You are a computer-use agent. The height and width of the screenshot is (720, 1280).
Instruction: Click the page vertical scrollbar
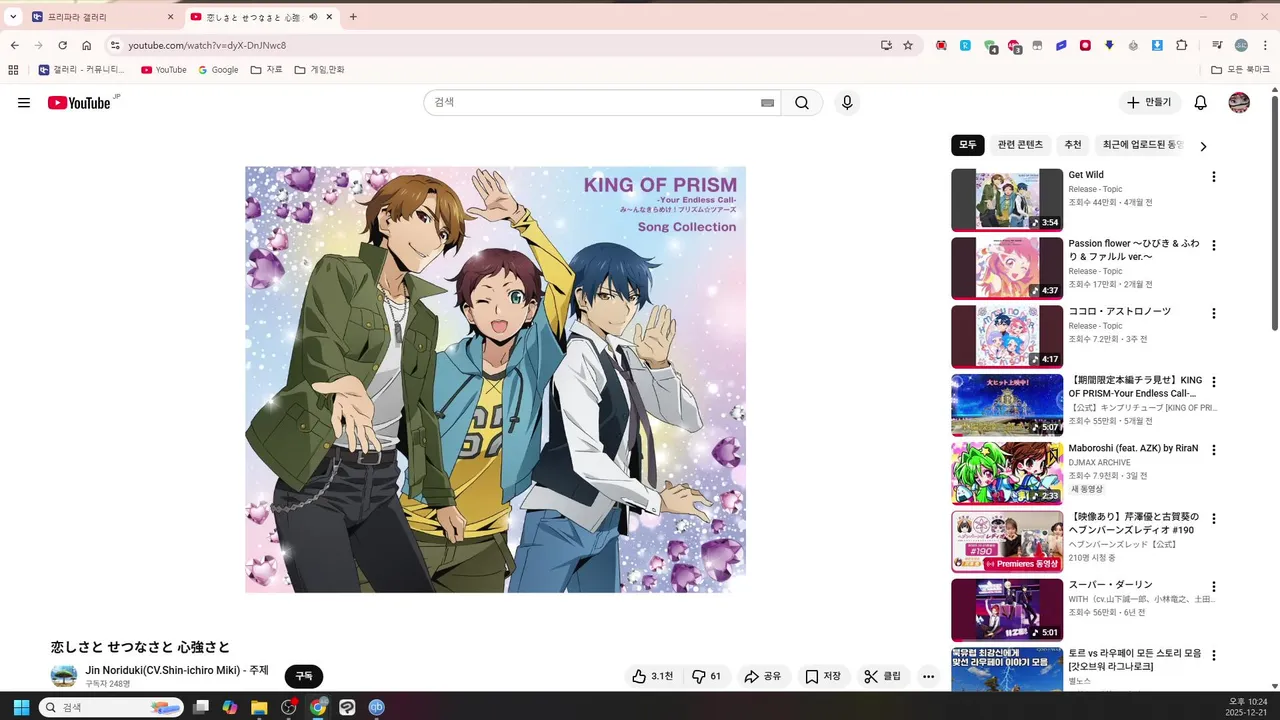[x=1275, y=212]
